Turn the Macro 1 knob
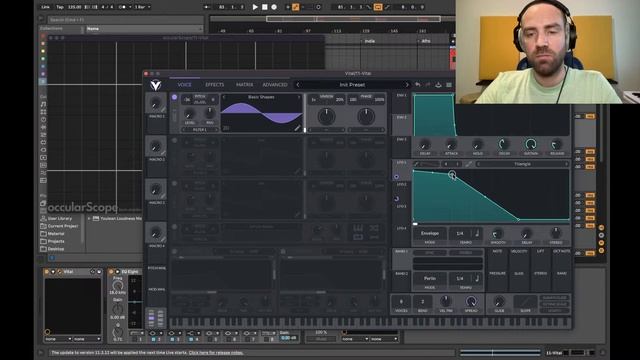 point(156,103)
